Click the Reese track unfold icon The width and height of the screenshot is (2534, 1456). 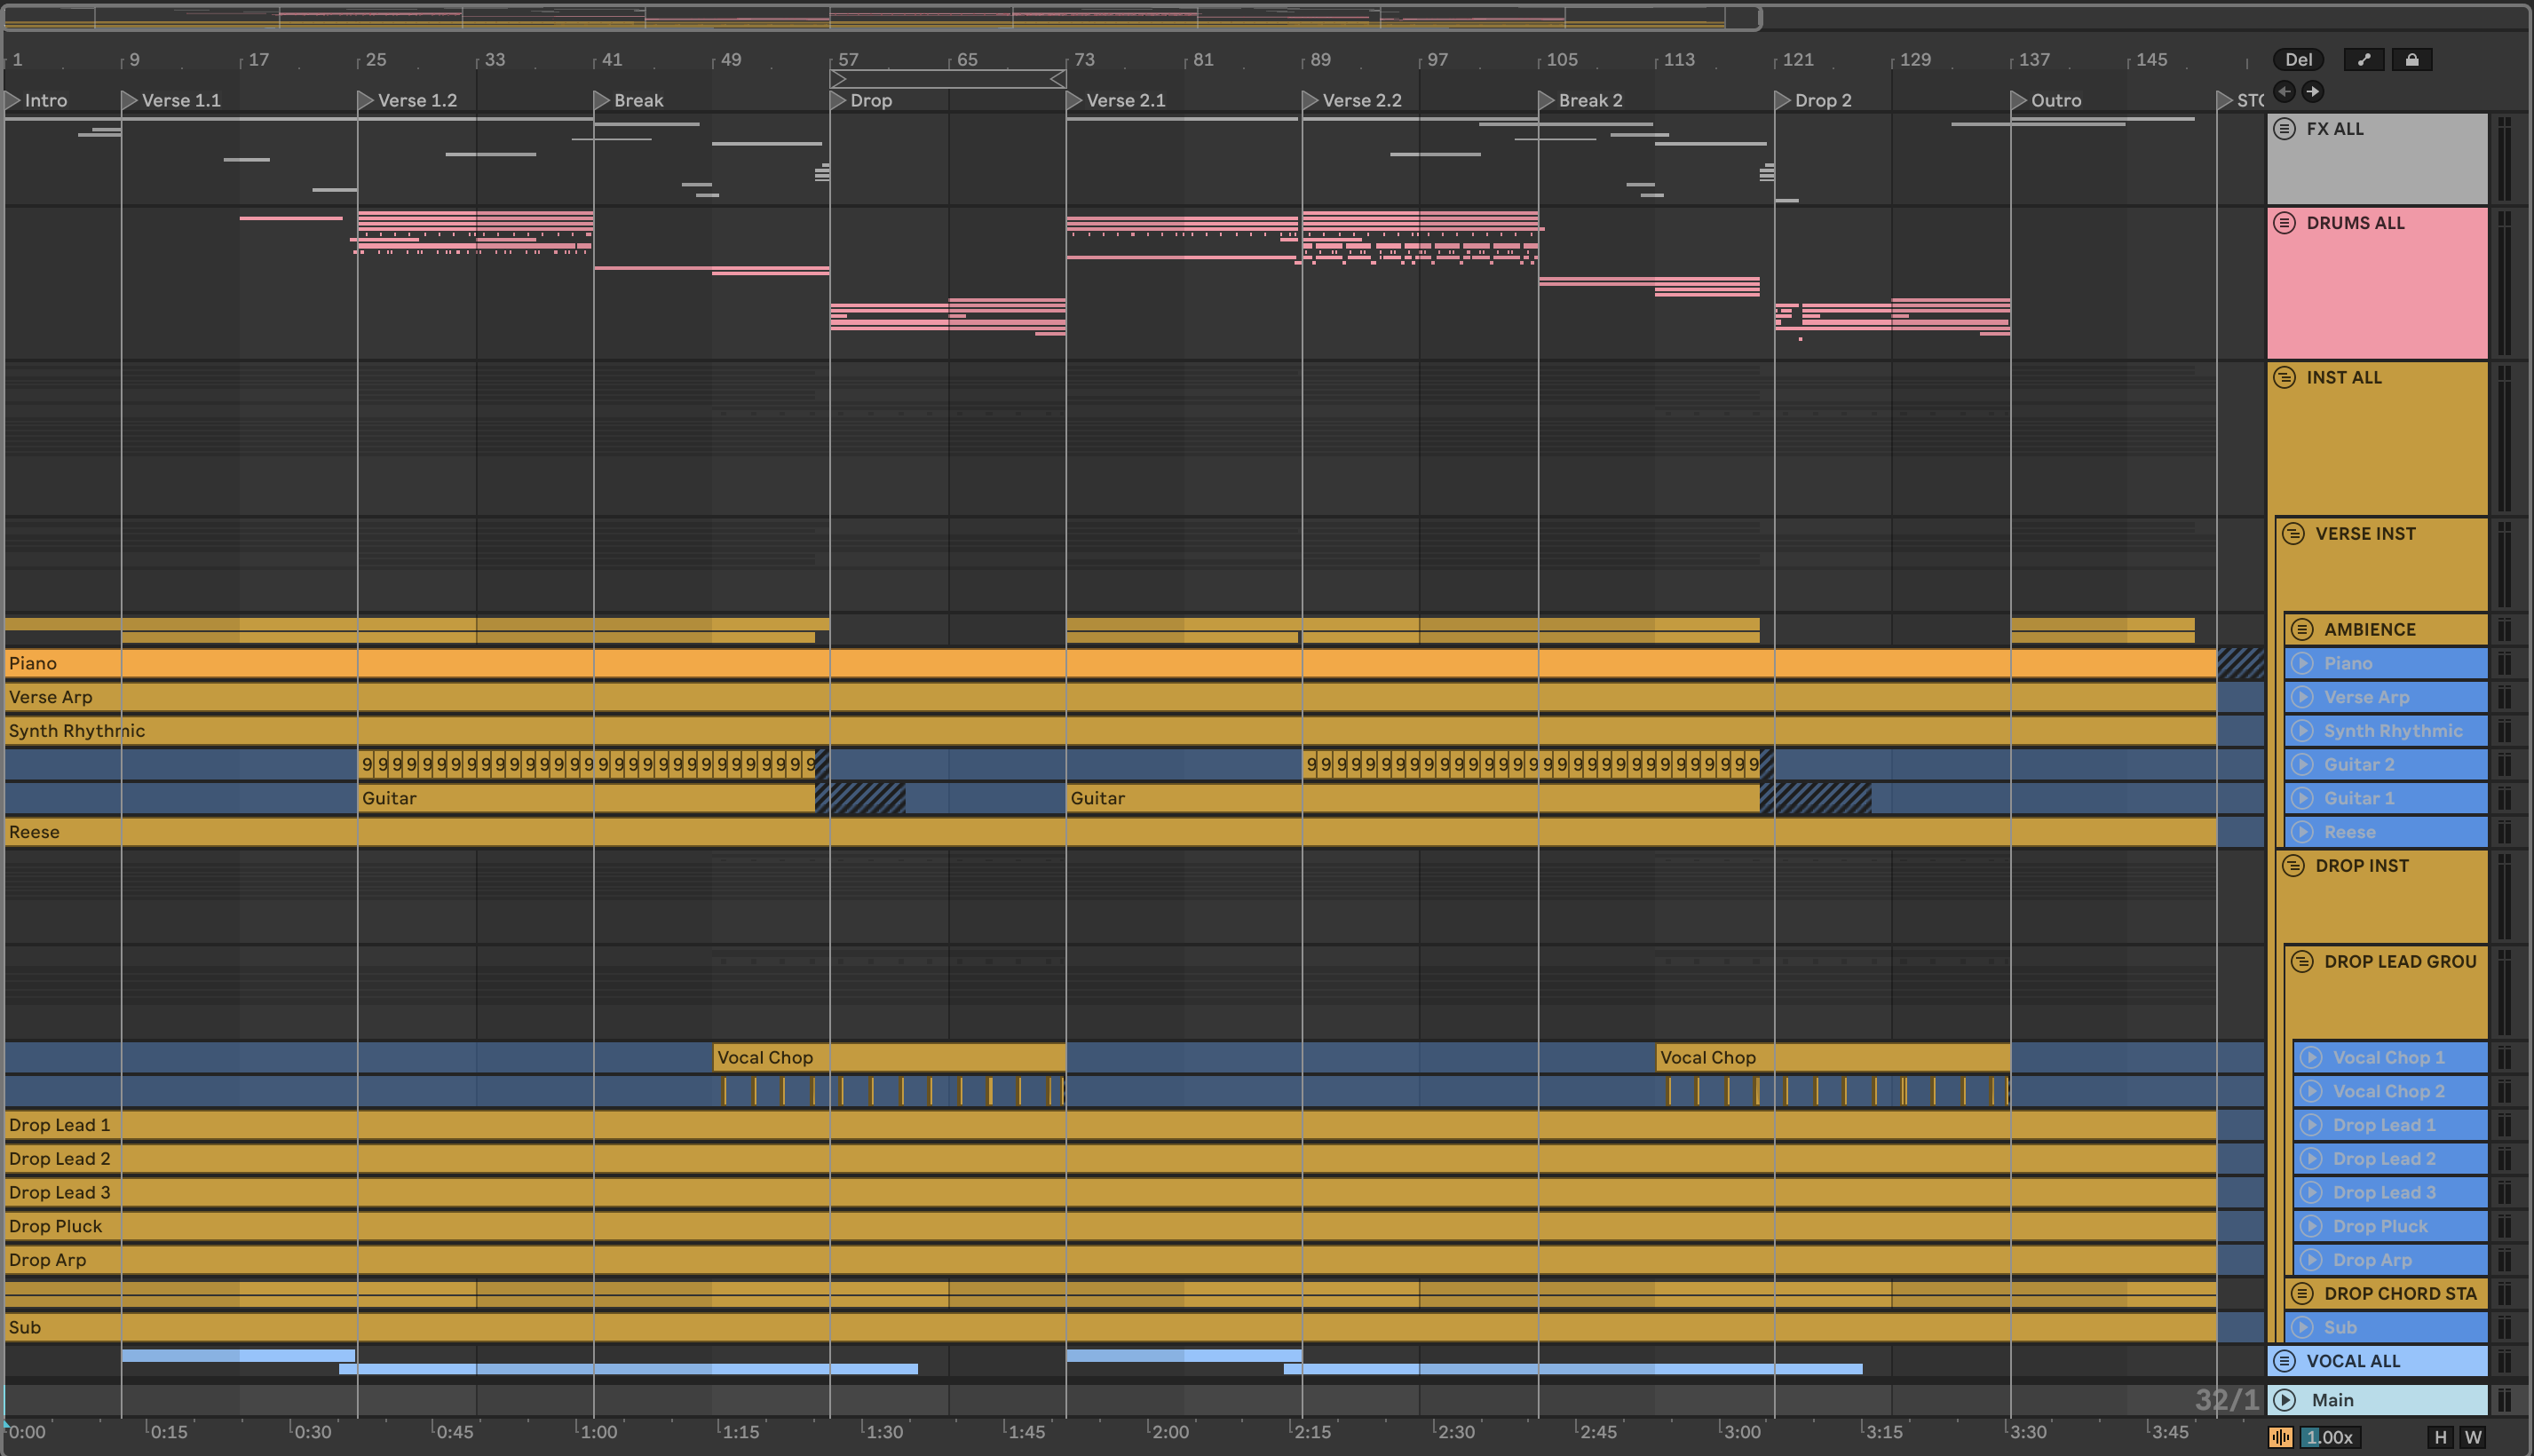coord(2302,832)
